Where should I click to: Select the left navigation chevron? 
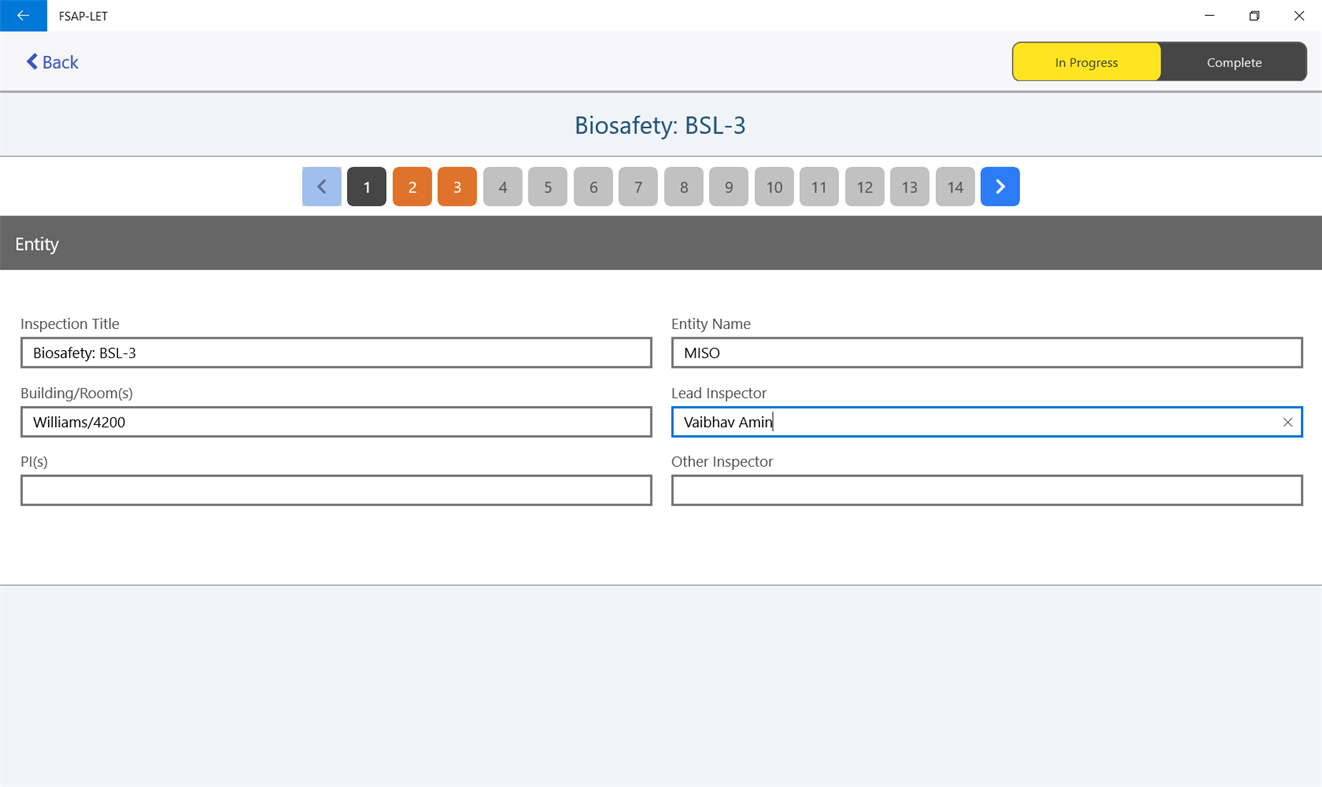click(x=321, y=186)
